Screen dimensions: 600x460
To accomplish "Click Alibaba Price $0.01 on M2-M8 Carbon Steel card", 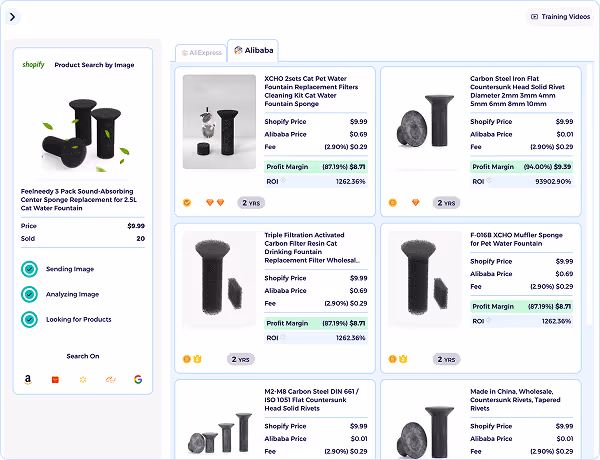I will (x=316, y=439).
